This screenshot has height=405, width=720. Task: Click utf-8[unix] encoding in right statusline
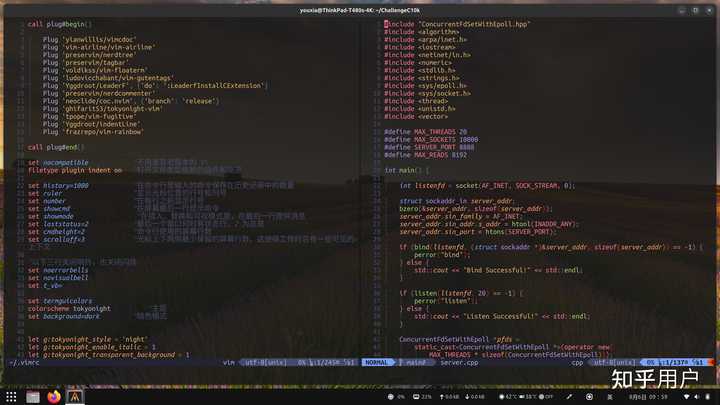pyautogui.click(x=614, y=362)
